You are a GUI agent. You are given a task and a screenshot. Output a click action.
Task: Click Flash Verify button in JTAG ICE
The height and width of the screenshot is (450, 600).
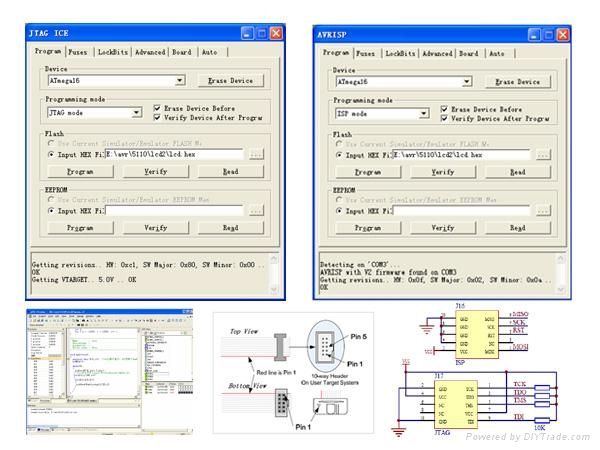[x=156, y=171]
